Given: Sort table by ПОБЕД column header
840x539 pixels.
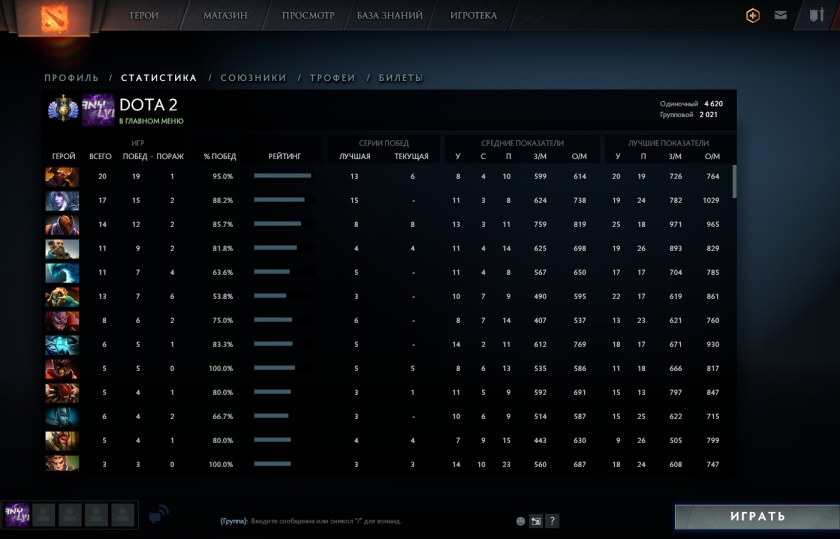Looking at the screenshot, I should pos(135,156).
